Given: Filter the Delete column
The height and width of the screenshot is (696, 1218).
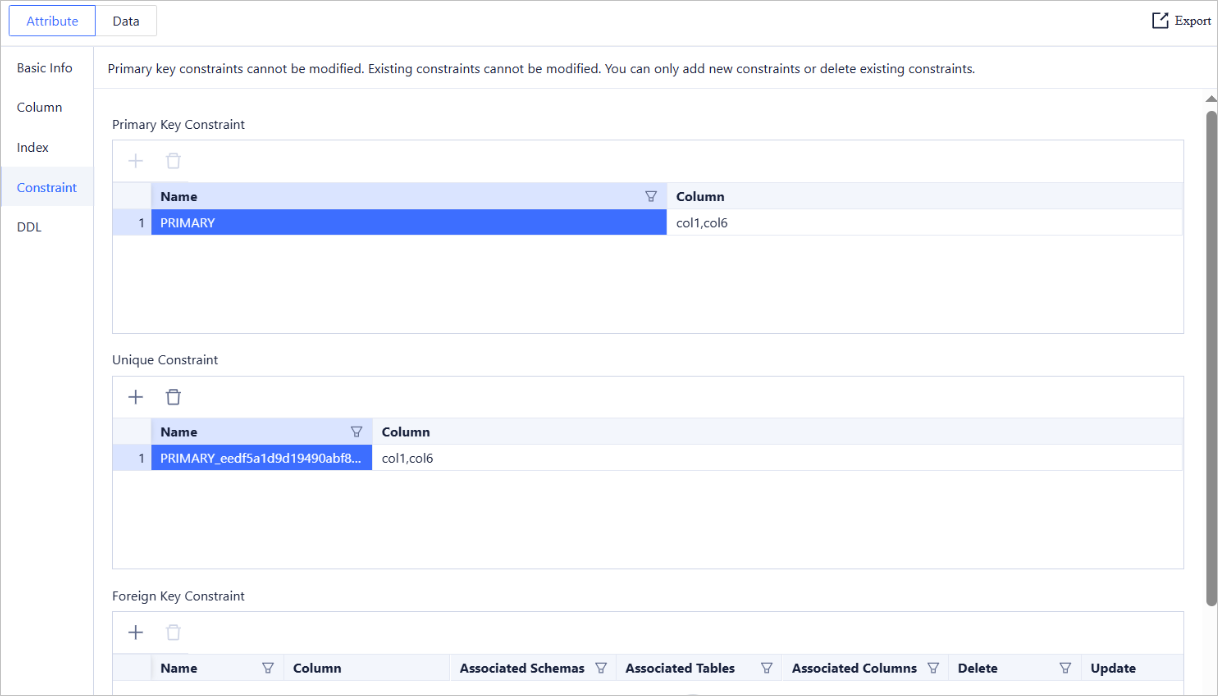Looking at the screenshot, I should 1065,668.
